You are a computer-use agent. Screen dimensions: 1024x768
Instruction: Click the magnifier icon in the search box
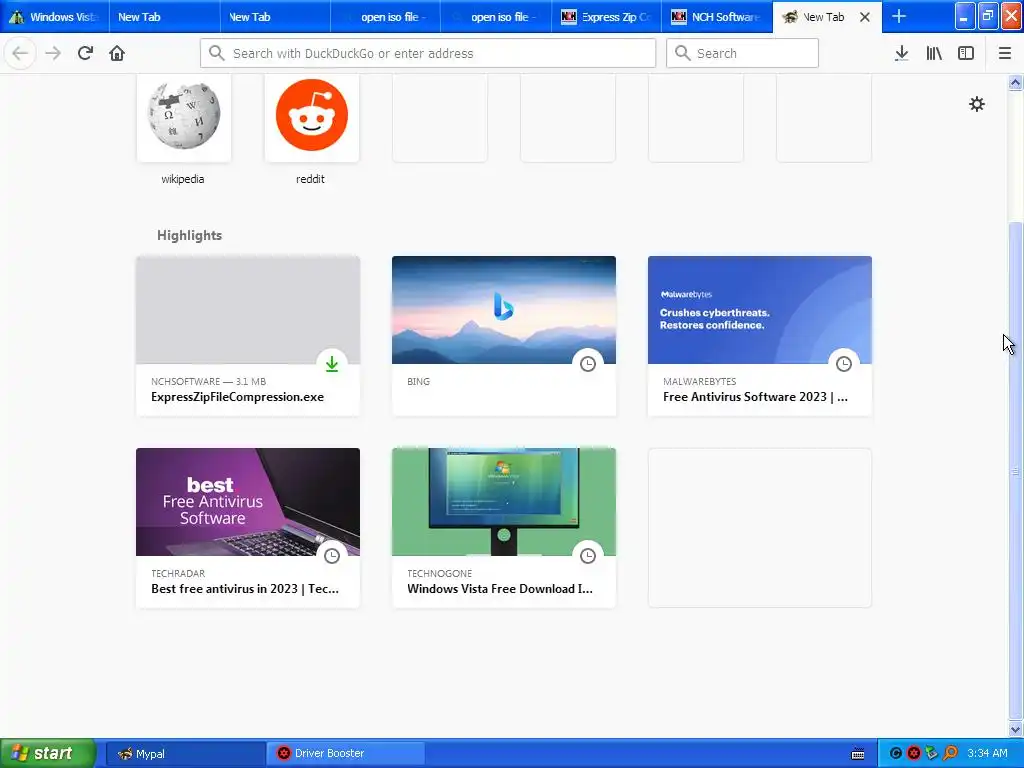pyautogui.click(x=682, y=53)
